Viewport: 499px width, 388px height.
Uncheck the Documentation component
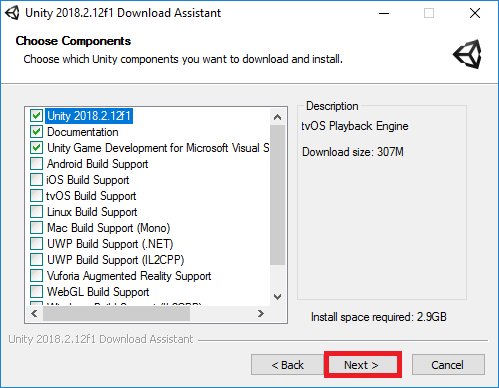(36, 132)
